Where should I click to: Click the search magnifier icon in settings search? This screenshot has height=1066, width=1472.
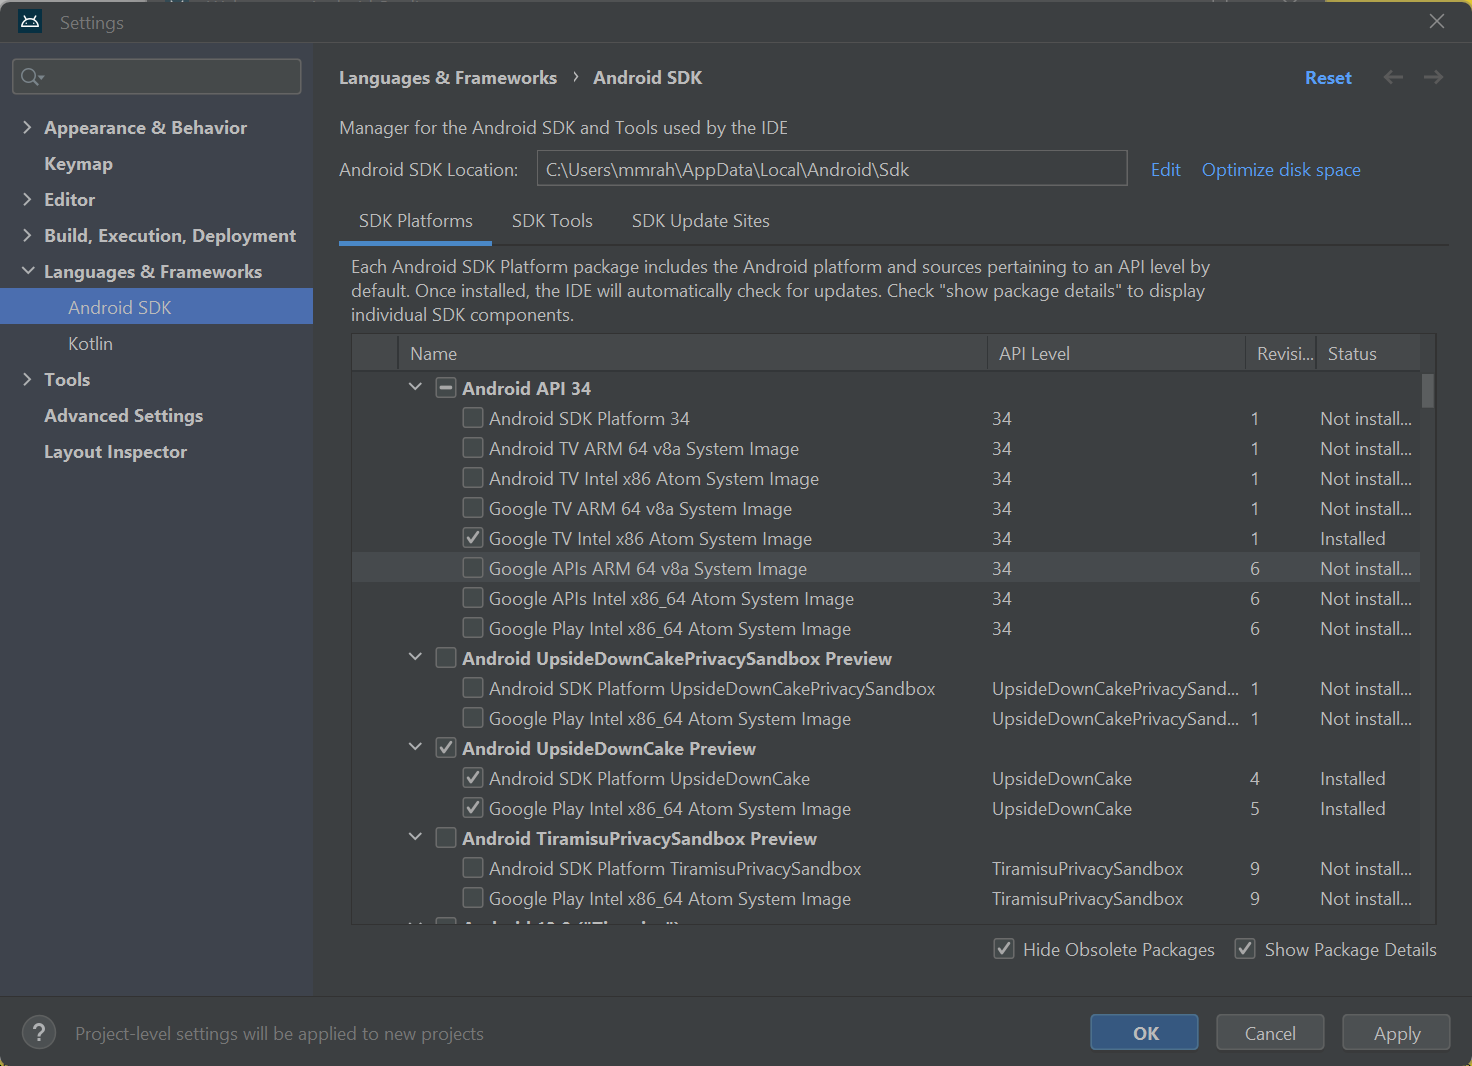point(31,77)
